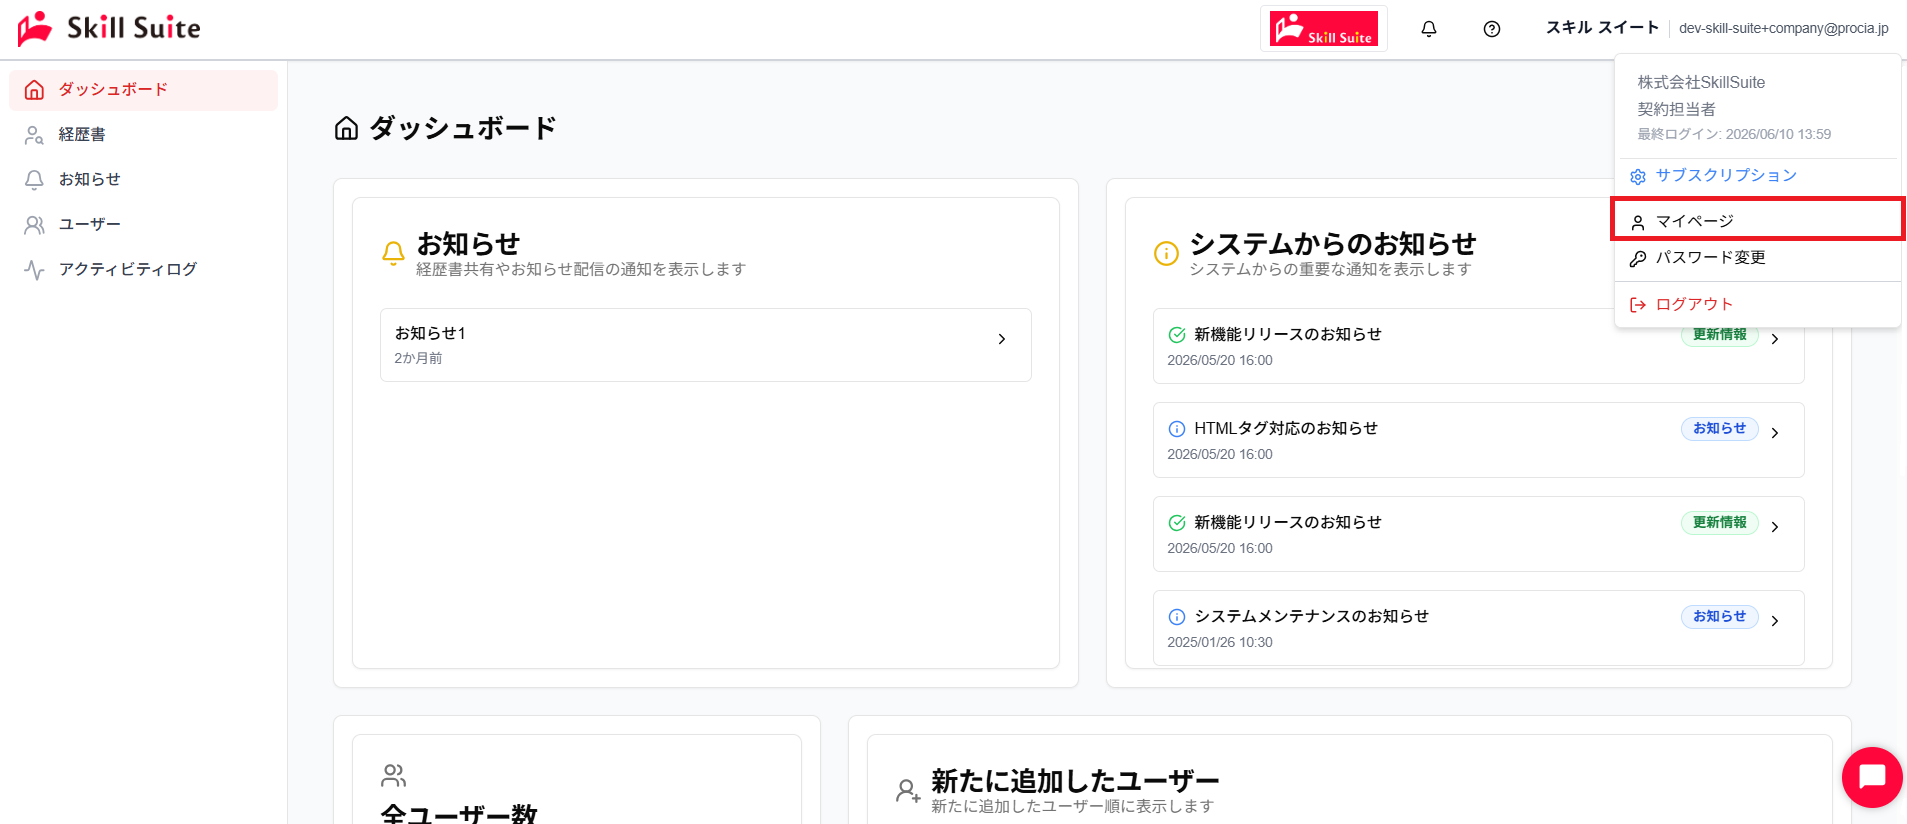Open the help question mark icon

1492,29
